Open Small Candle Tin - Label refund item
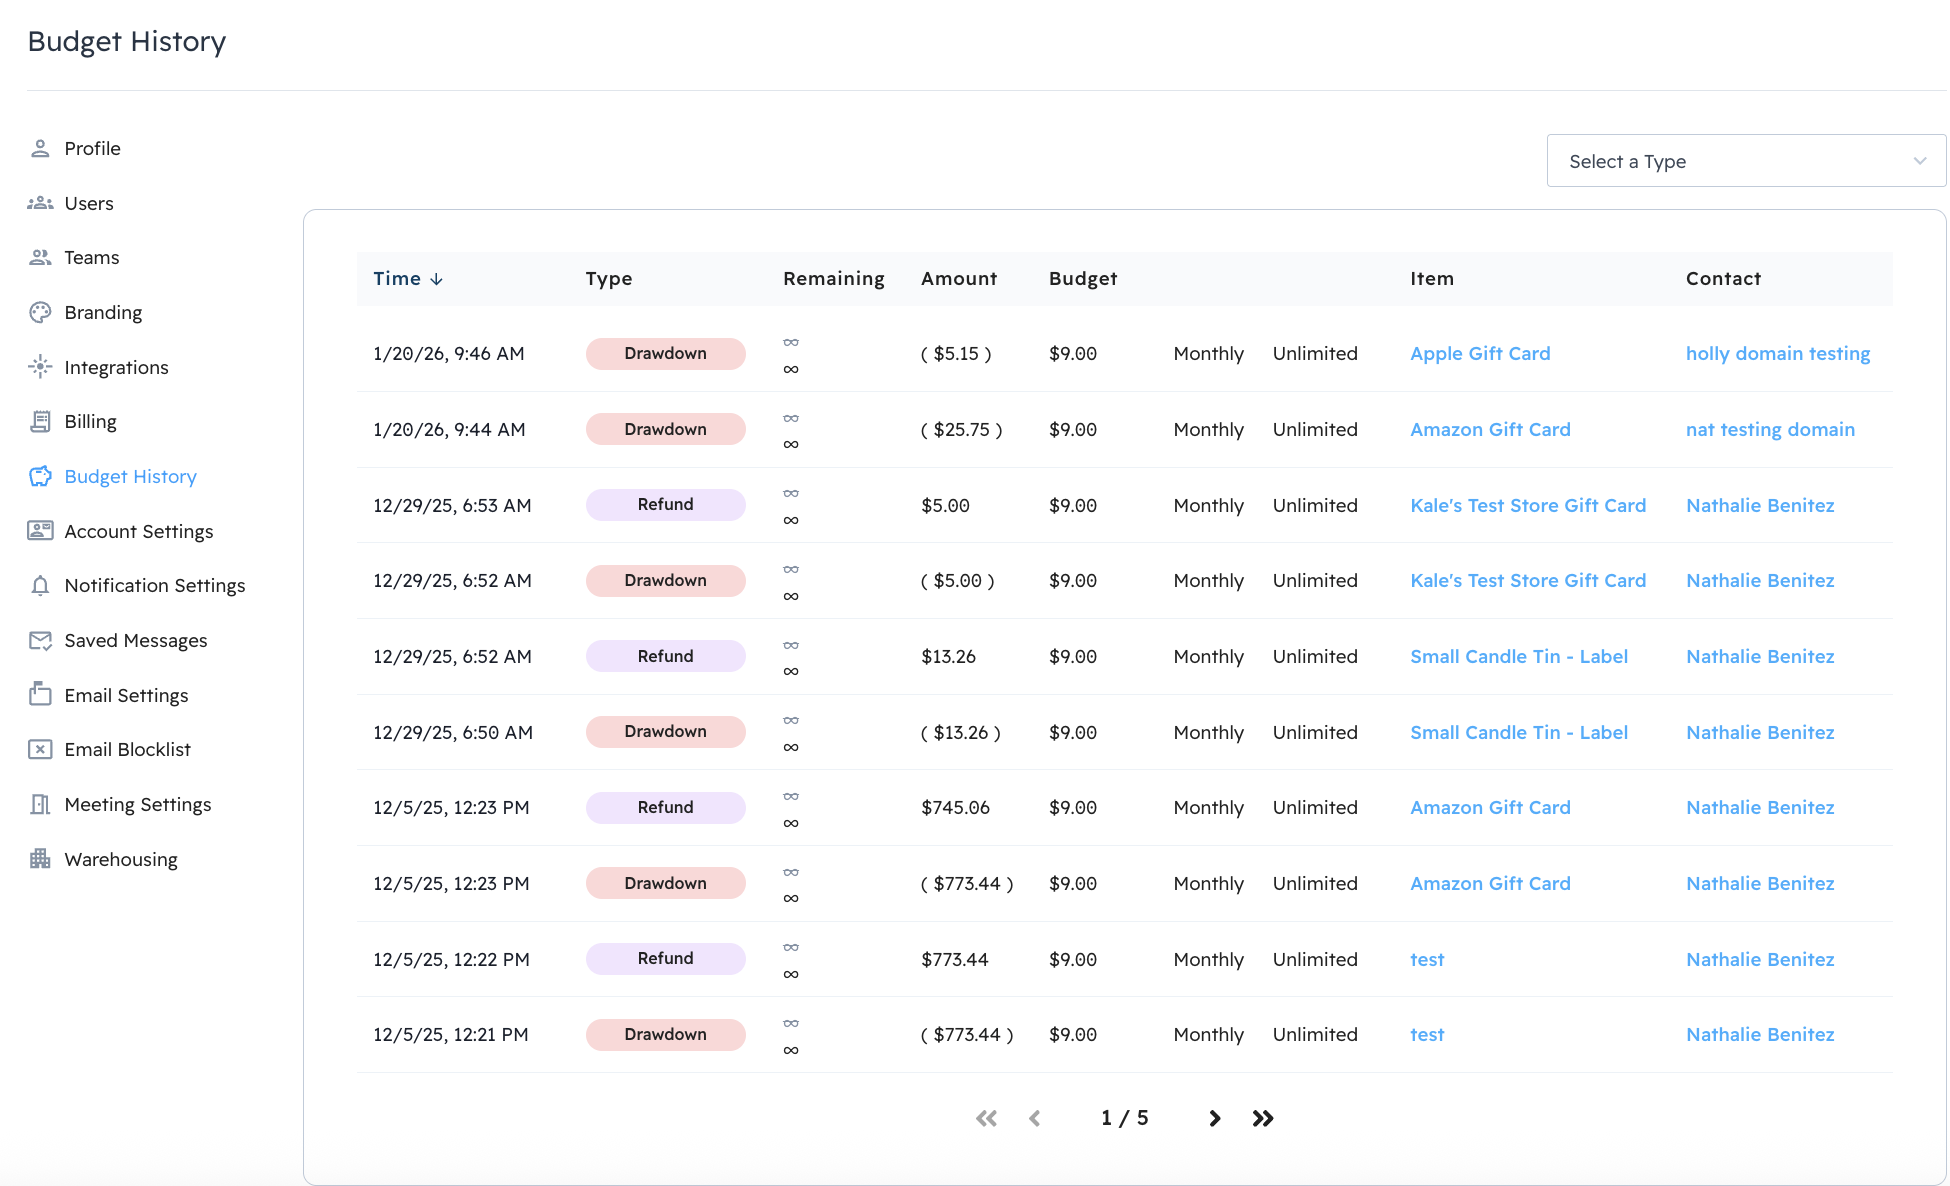The image size is (1950, 1186). click(x=1518, y=656)
